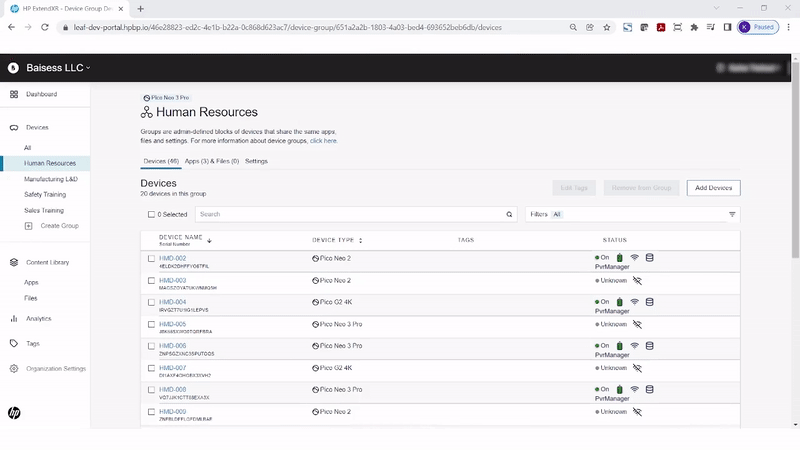Switch to the Apps & Files tab
The width and height of the screenshot is (800, 450).
(x=211, y=161)
